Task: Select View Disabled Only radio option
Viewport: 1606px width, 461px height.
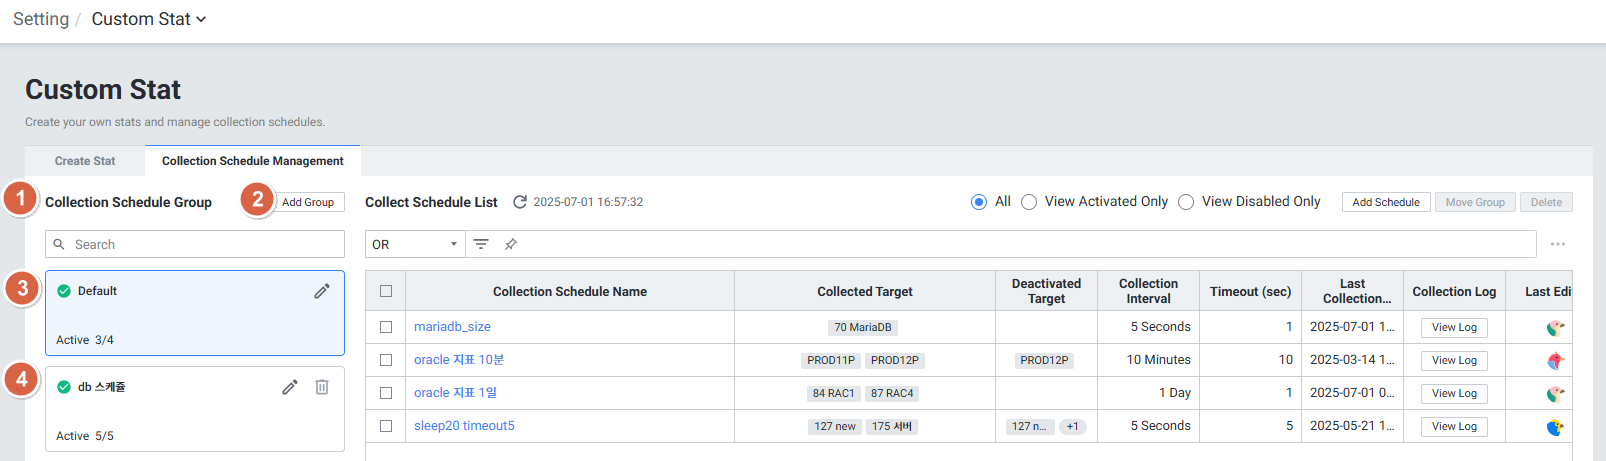Action: tap(1186, 202)
